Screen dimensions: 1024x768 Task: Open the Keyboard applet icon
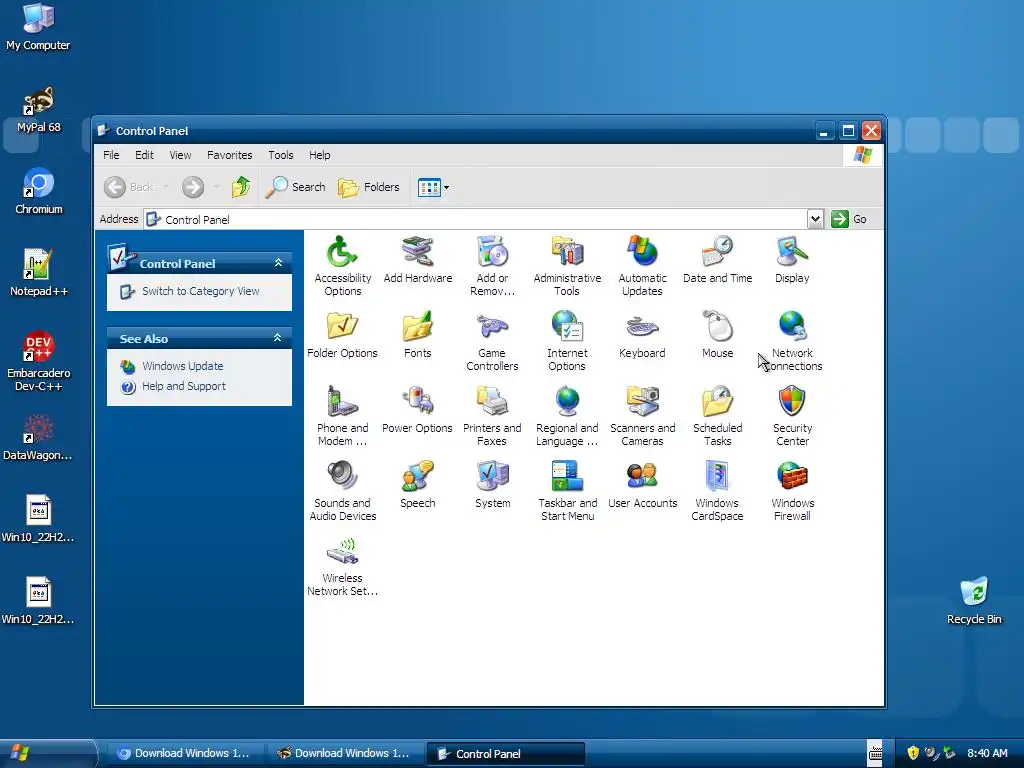click(x=642, y=334)
